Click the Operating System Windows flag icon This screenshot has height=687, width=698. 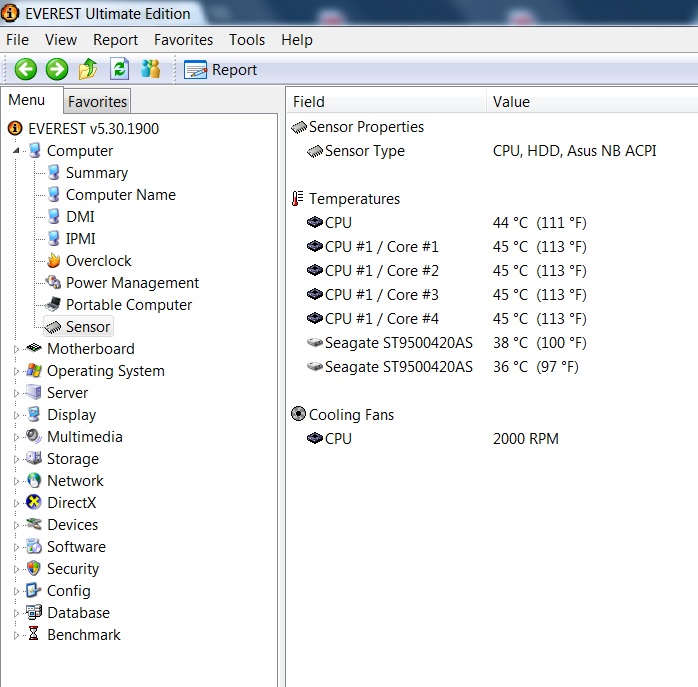point(34,370)
